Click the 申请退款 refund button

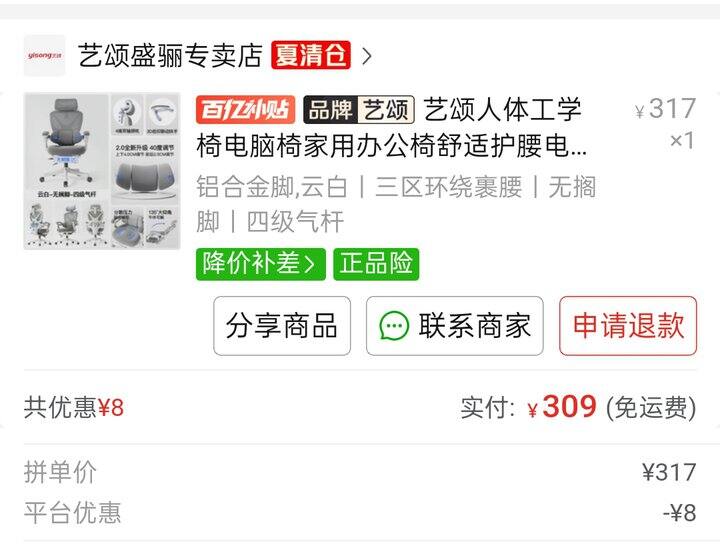[628, 326]
